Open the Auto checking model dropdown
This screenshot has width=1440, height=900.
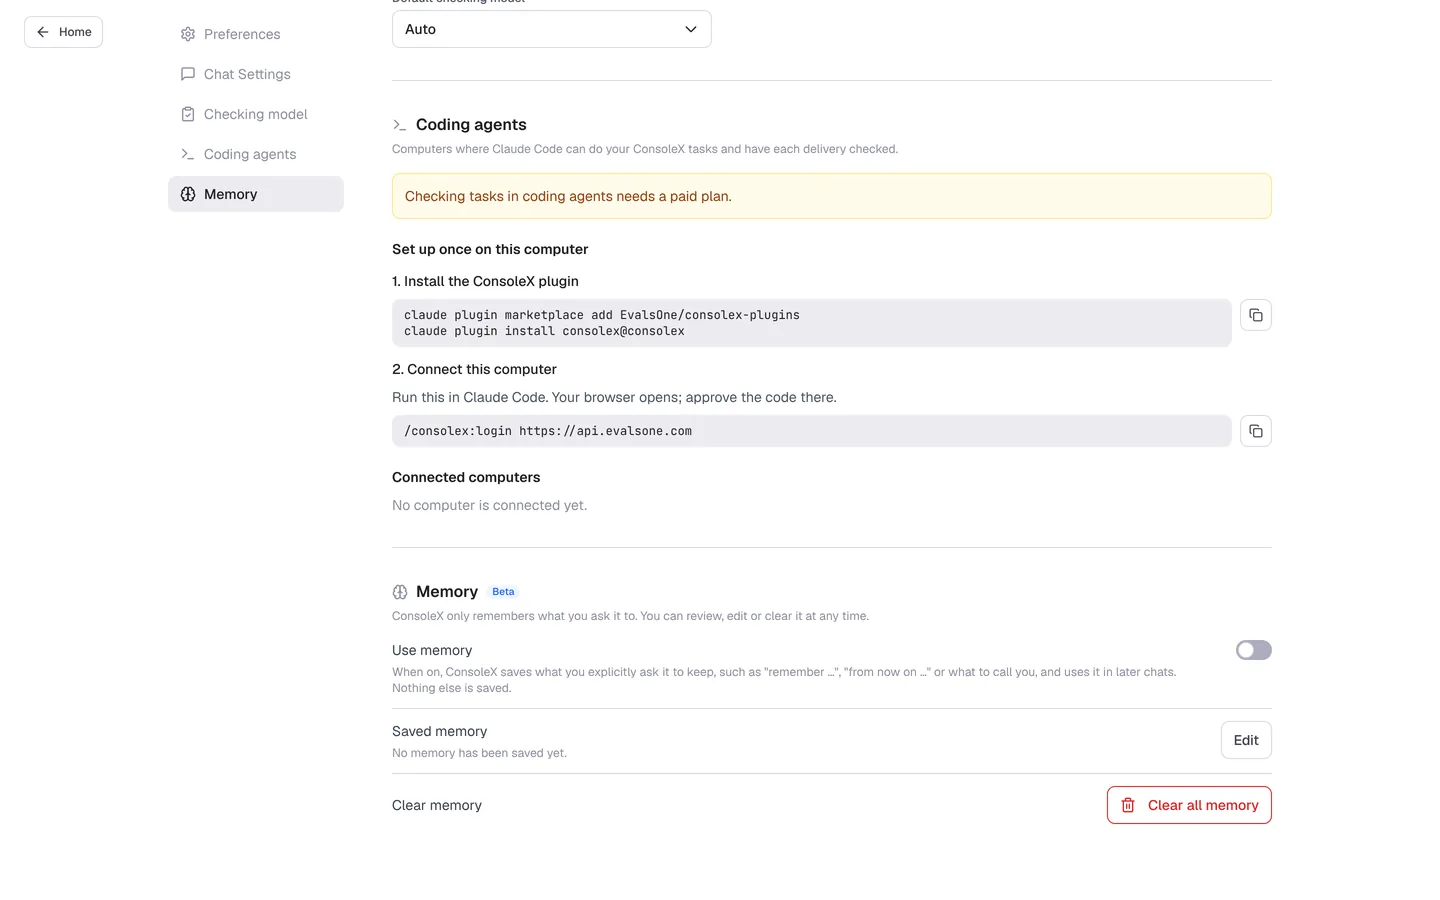pos(552,29)
